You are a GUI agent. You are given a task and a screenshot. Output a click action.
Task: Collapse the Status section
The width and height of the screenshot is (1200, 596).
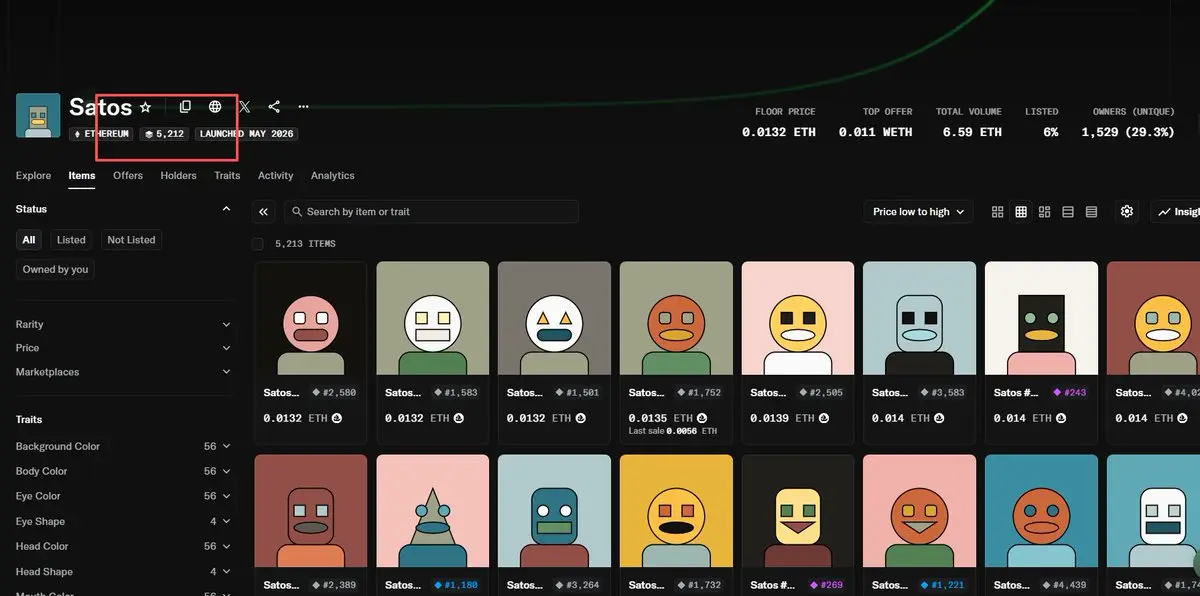click(x=226, y=209)
